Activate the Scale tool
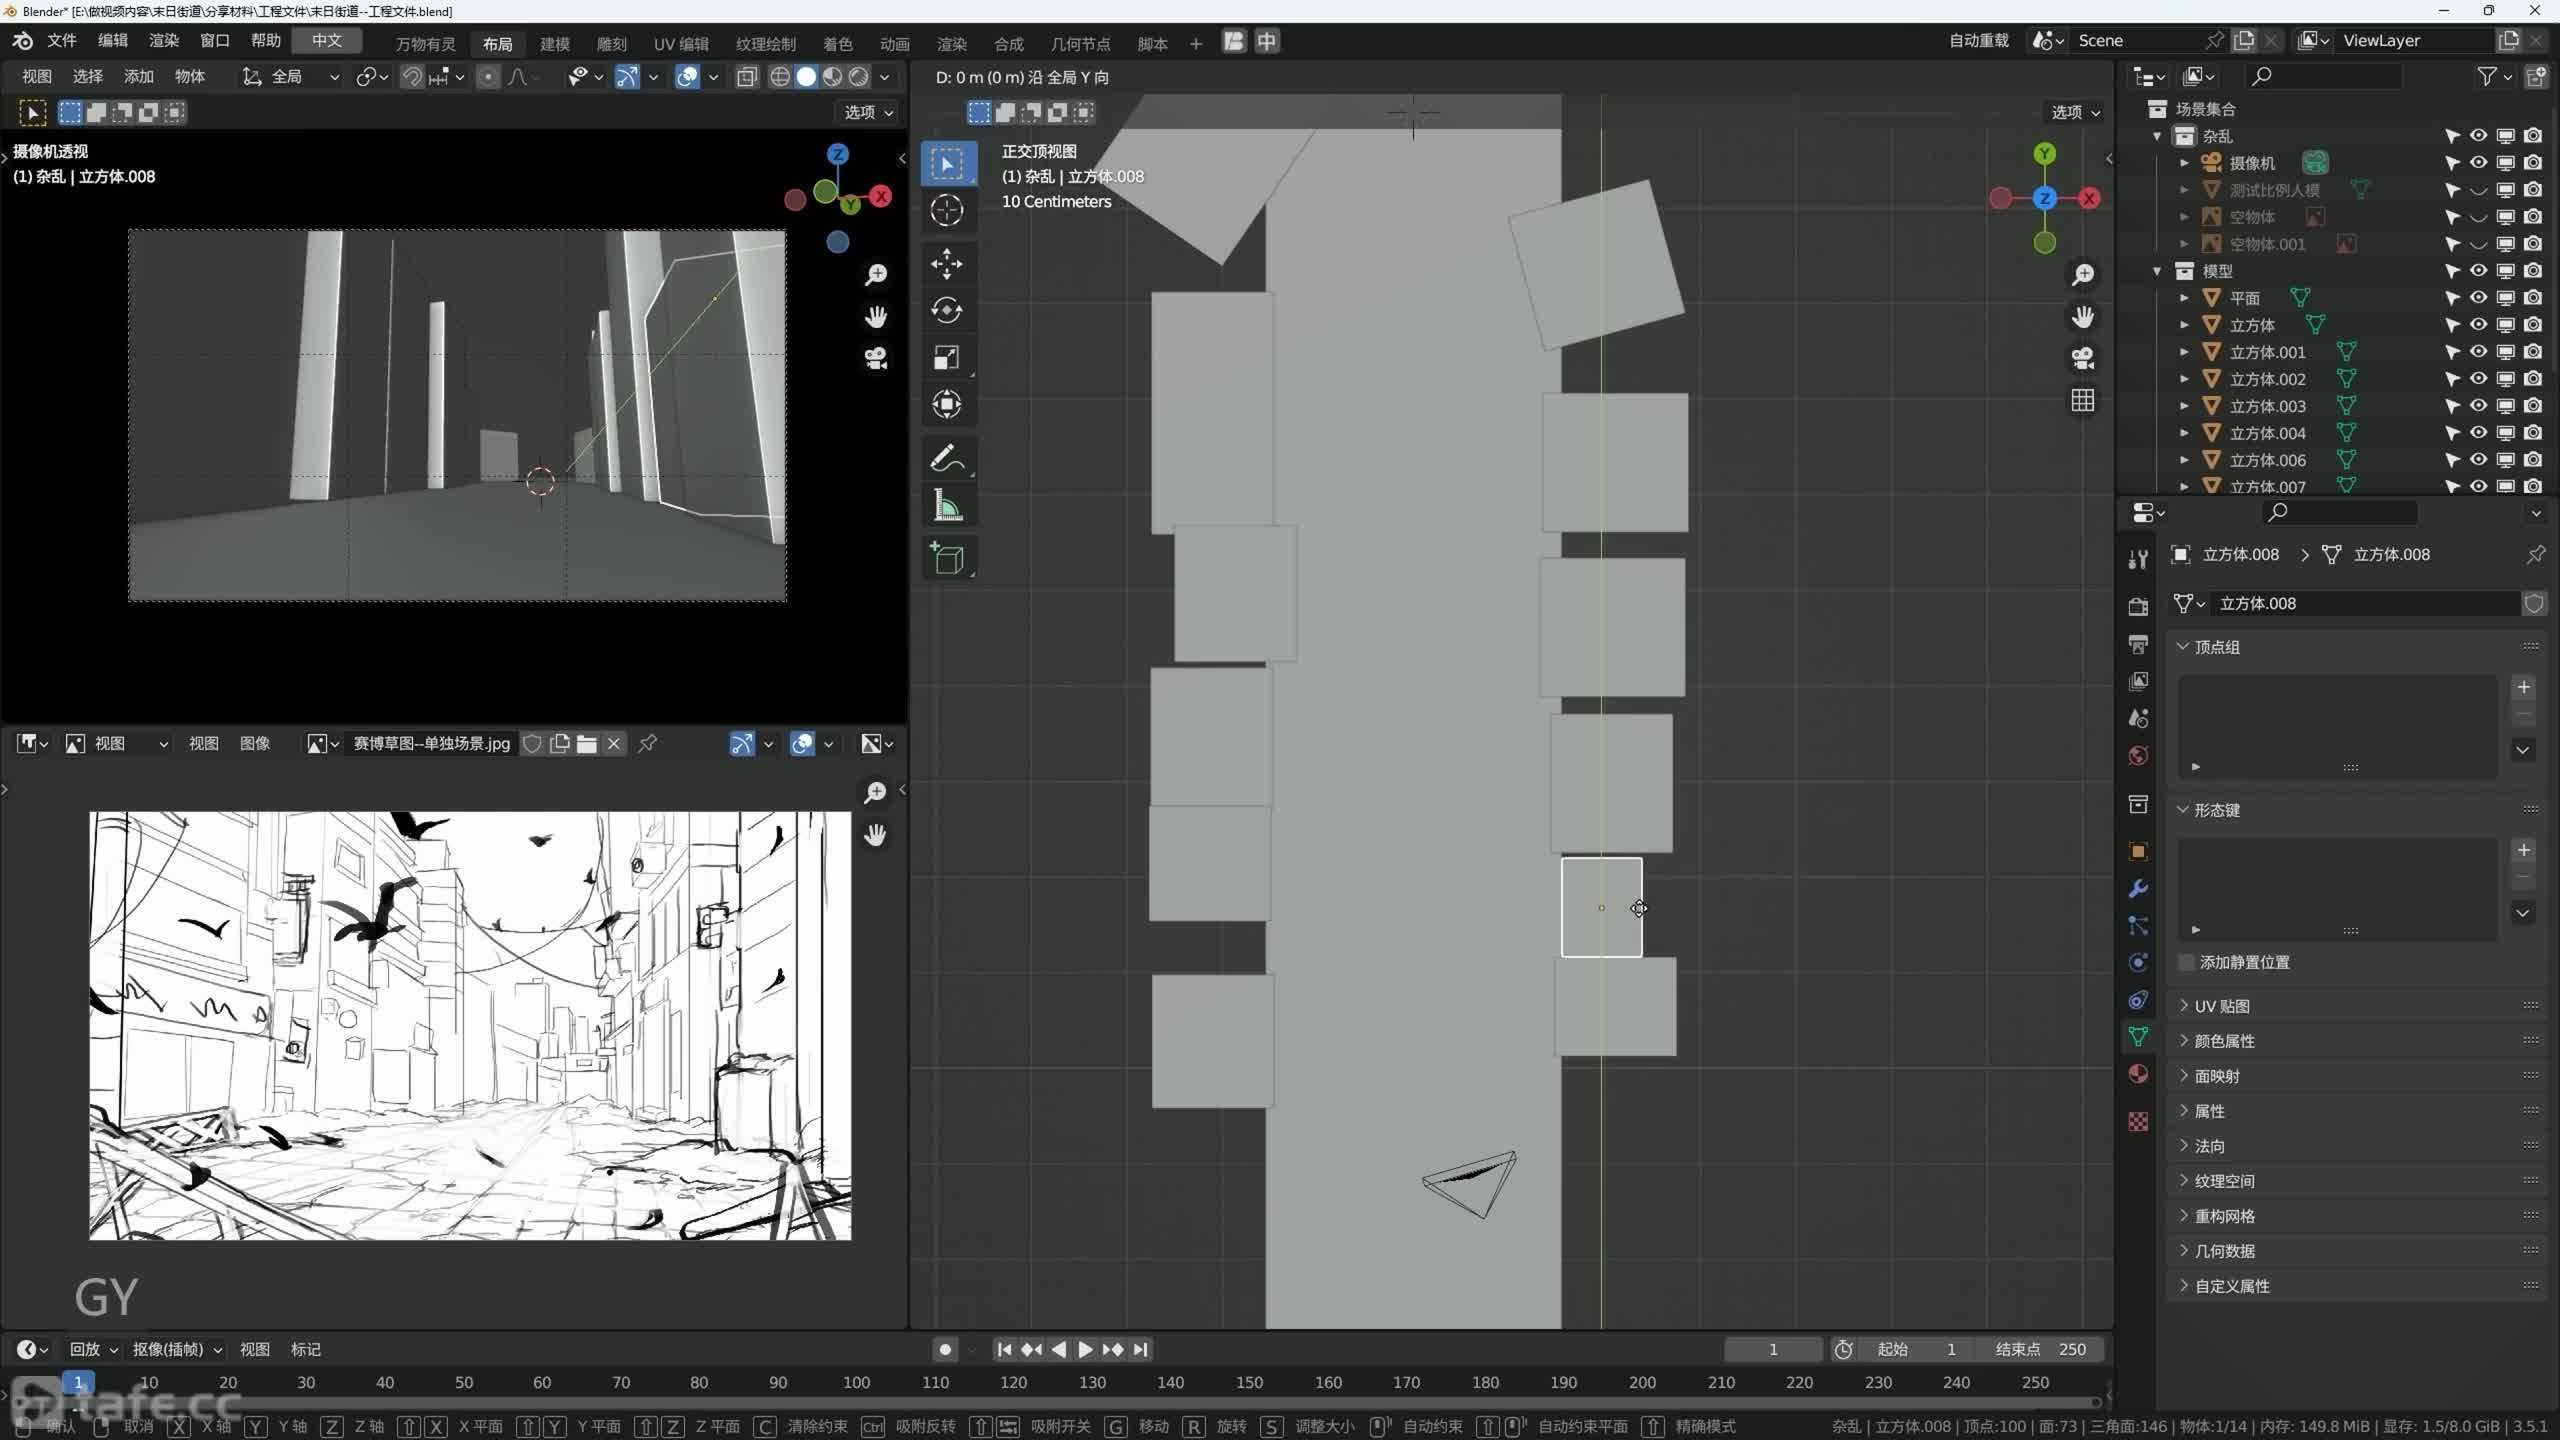 coord(947,358)
